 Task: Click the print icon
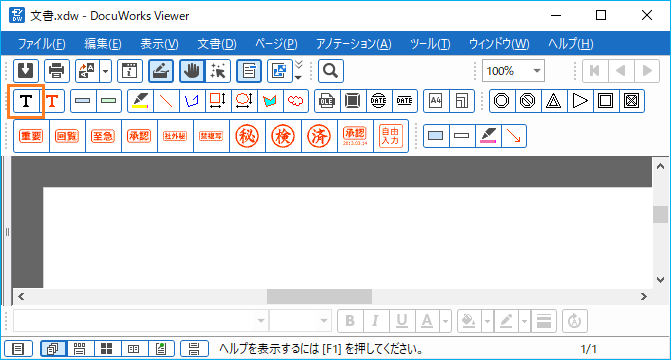(56, 71)
